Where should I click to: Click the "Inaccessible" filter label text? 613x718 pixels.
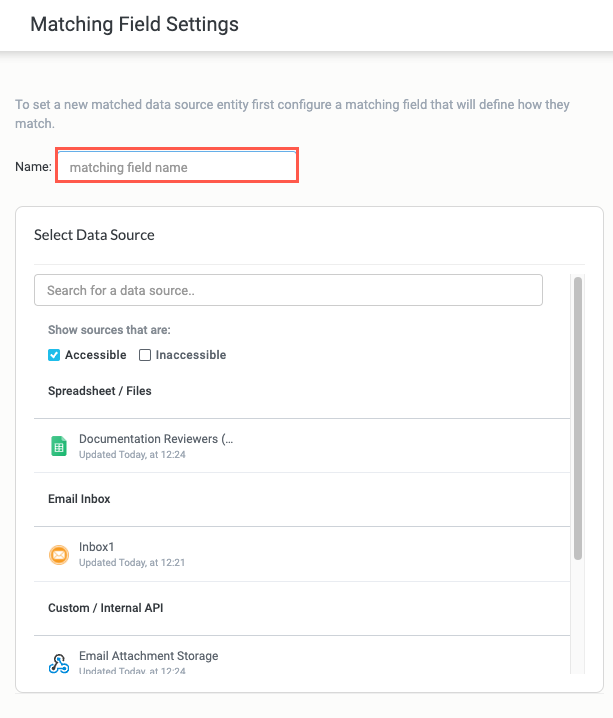coord(191,355)
